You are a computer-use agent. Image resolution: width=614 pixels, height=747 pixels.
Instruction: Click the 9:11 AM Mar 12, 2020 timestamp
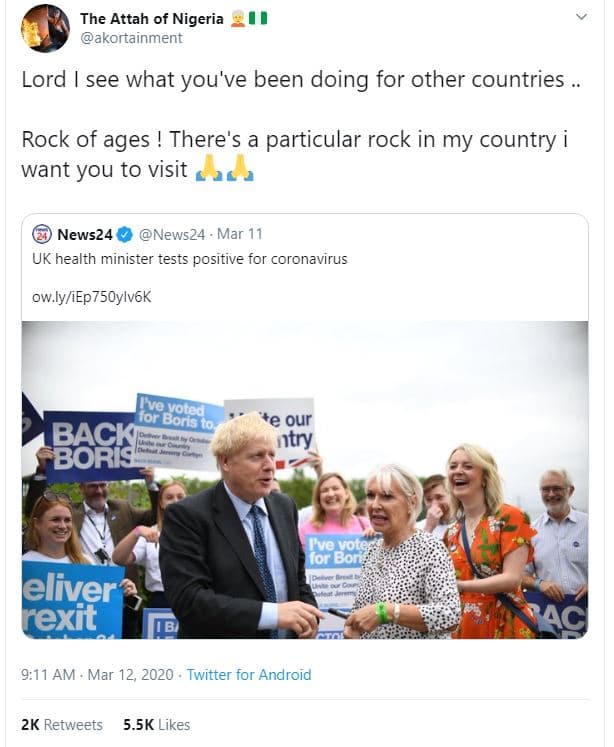tap(96, 675)
